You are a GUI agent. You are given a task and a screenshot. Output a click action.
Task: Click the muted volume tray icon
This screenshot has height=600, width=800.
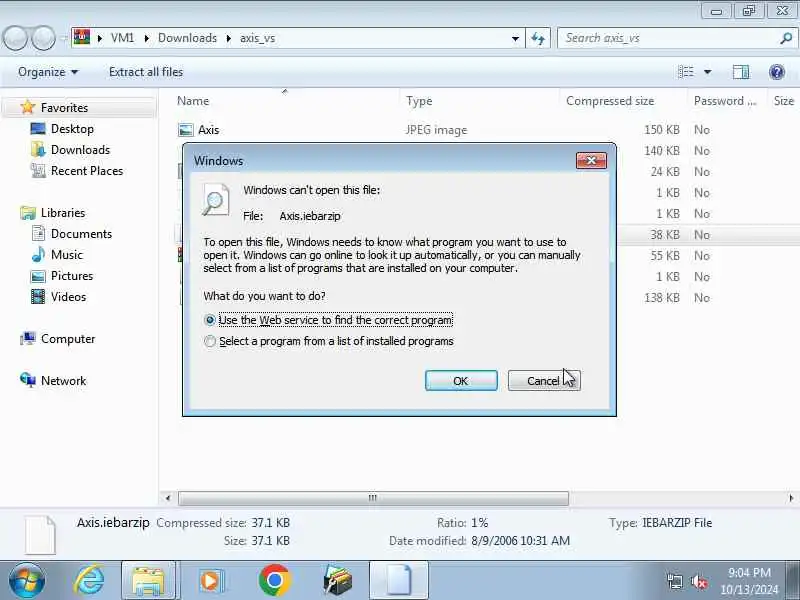pos(698,582)
